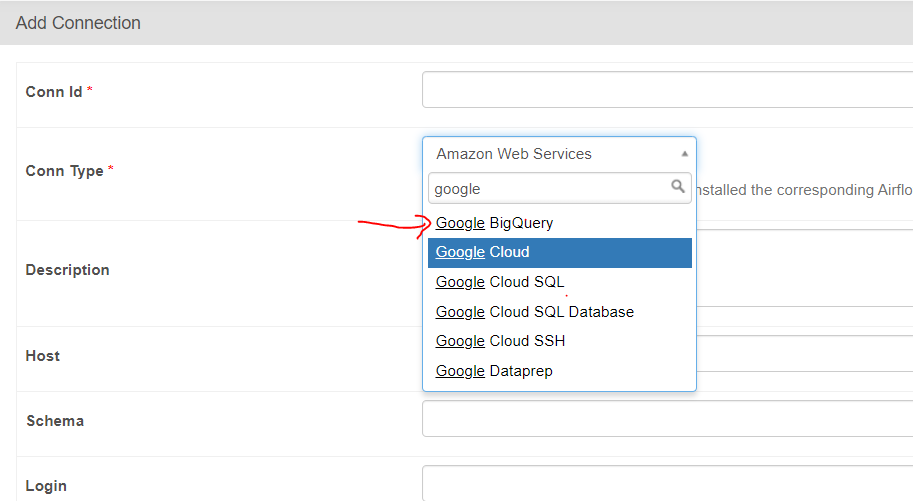The height and width of the screenshot is (501, 913).
Task: Choose Google Dataprep from the results
Action: pos(495,371)
